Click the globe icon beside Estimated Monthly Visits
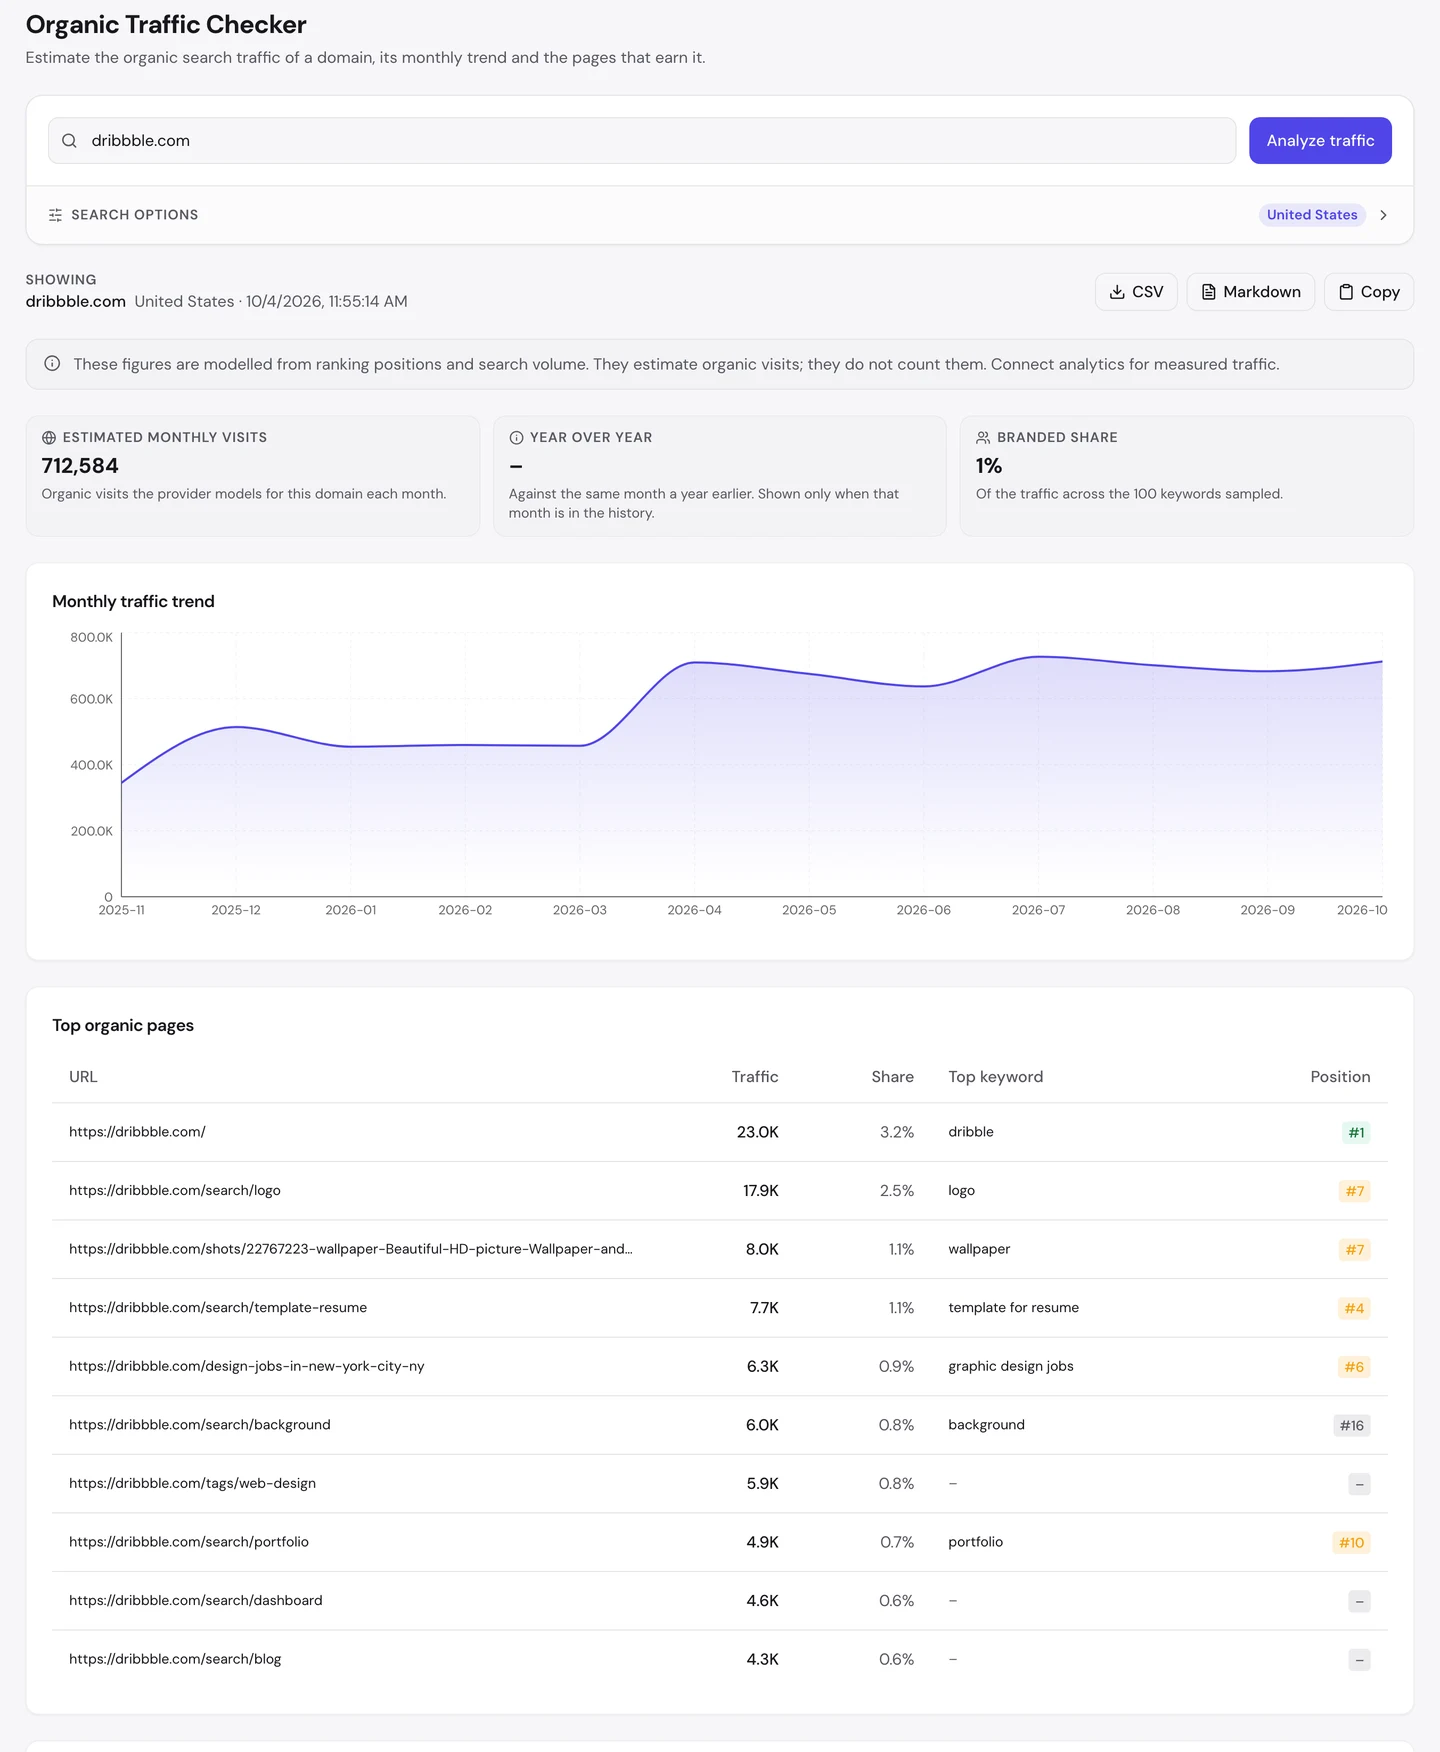Screen dimensions: 1440x1752 click(x=49, y=438)
